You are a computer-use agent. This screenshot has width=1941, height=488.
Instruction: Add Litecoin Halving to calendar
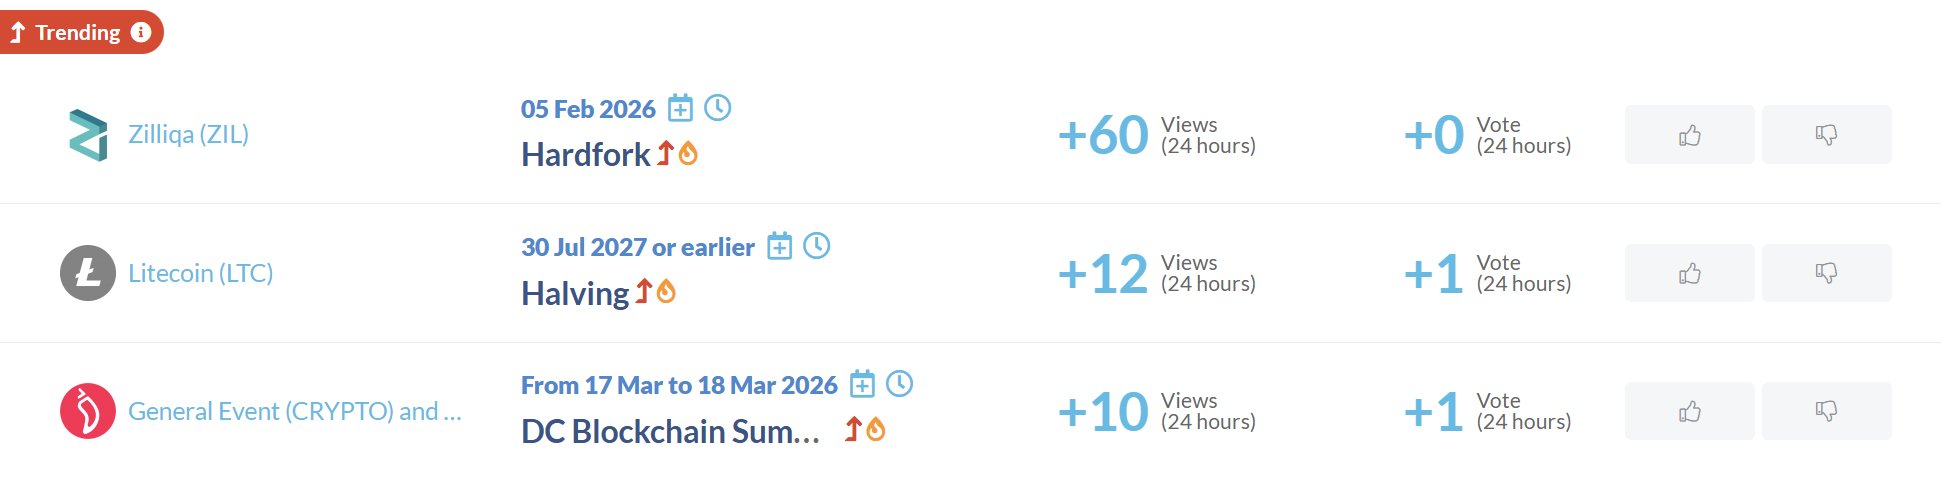coord(779,246)
